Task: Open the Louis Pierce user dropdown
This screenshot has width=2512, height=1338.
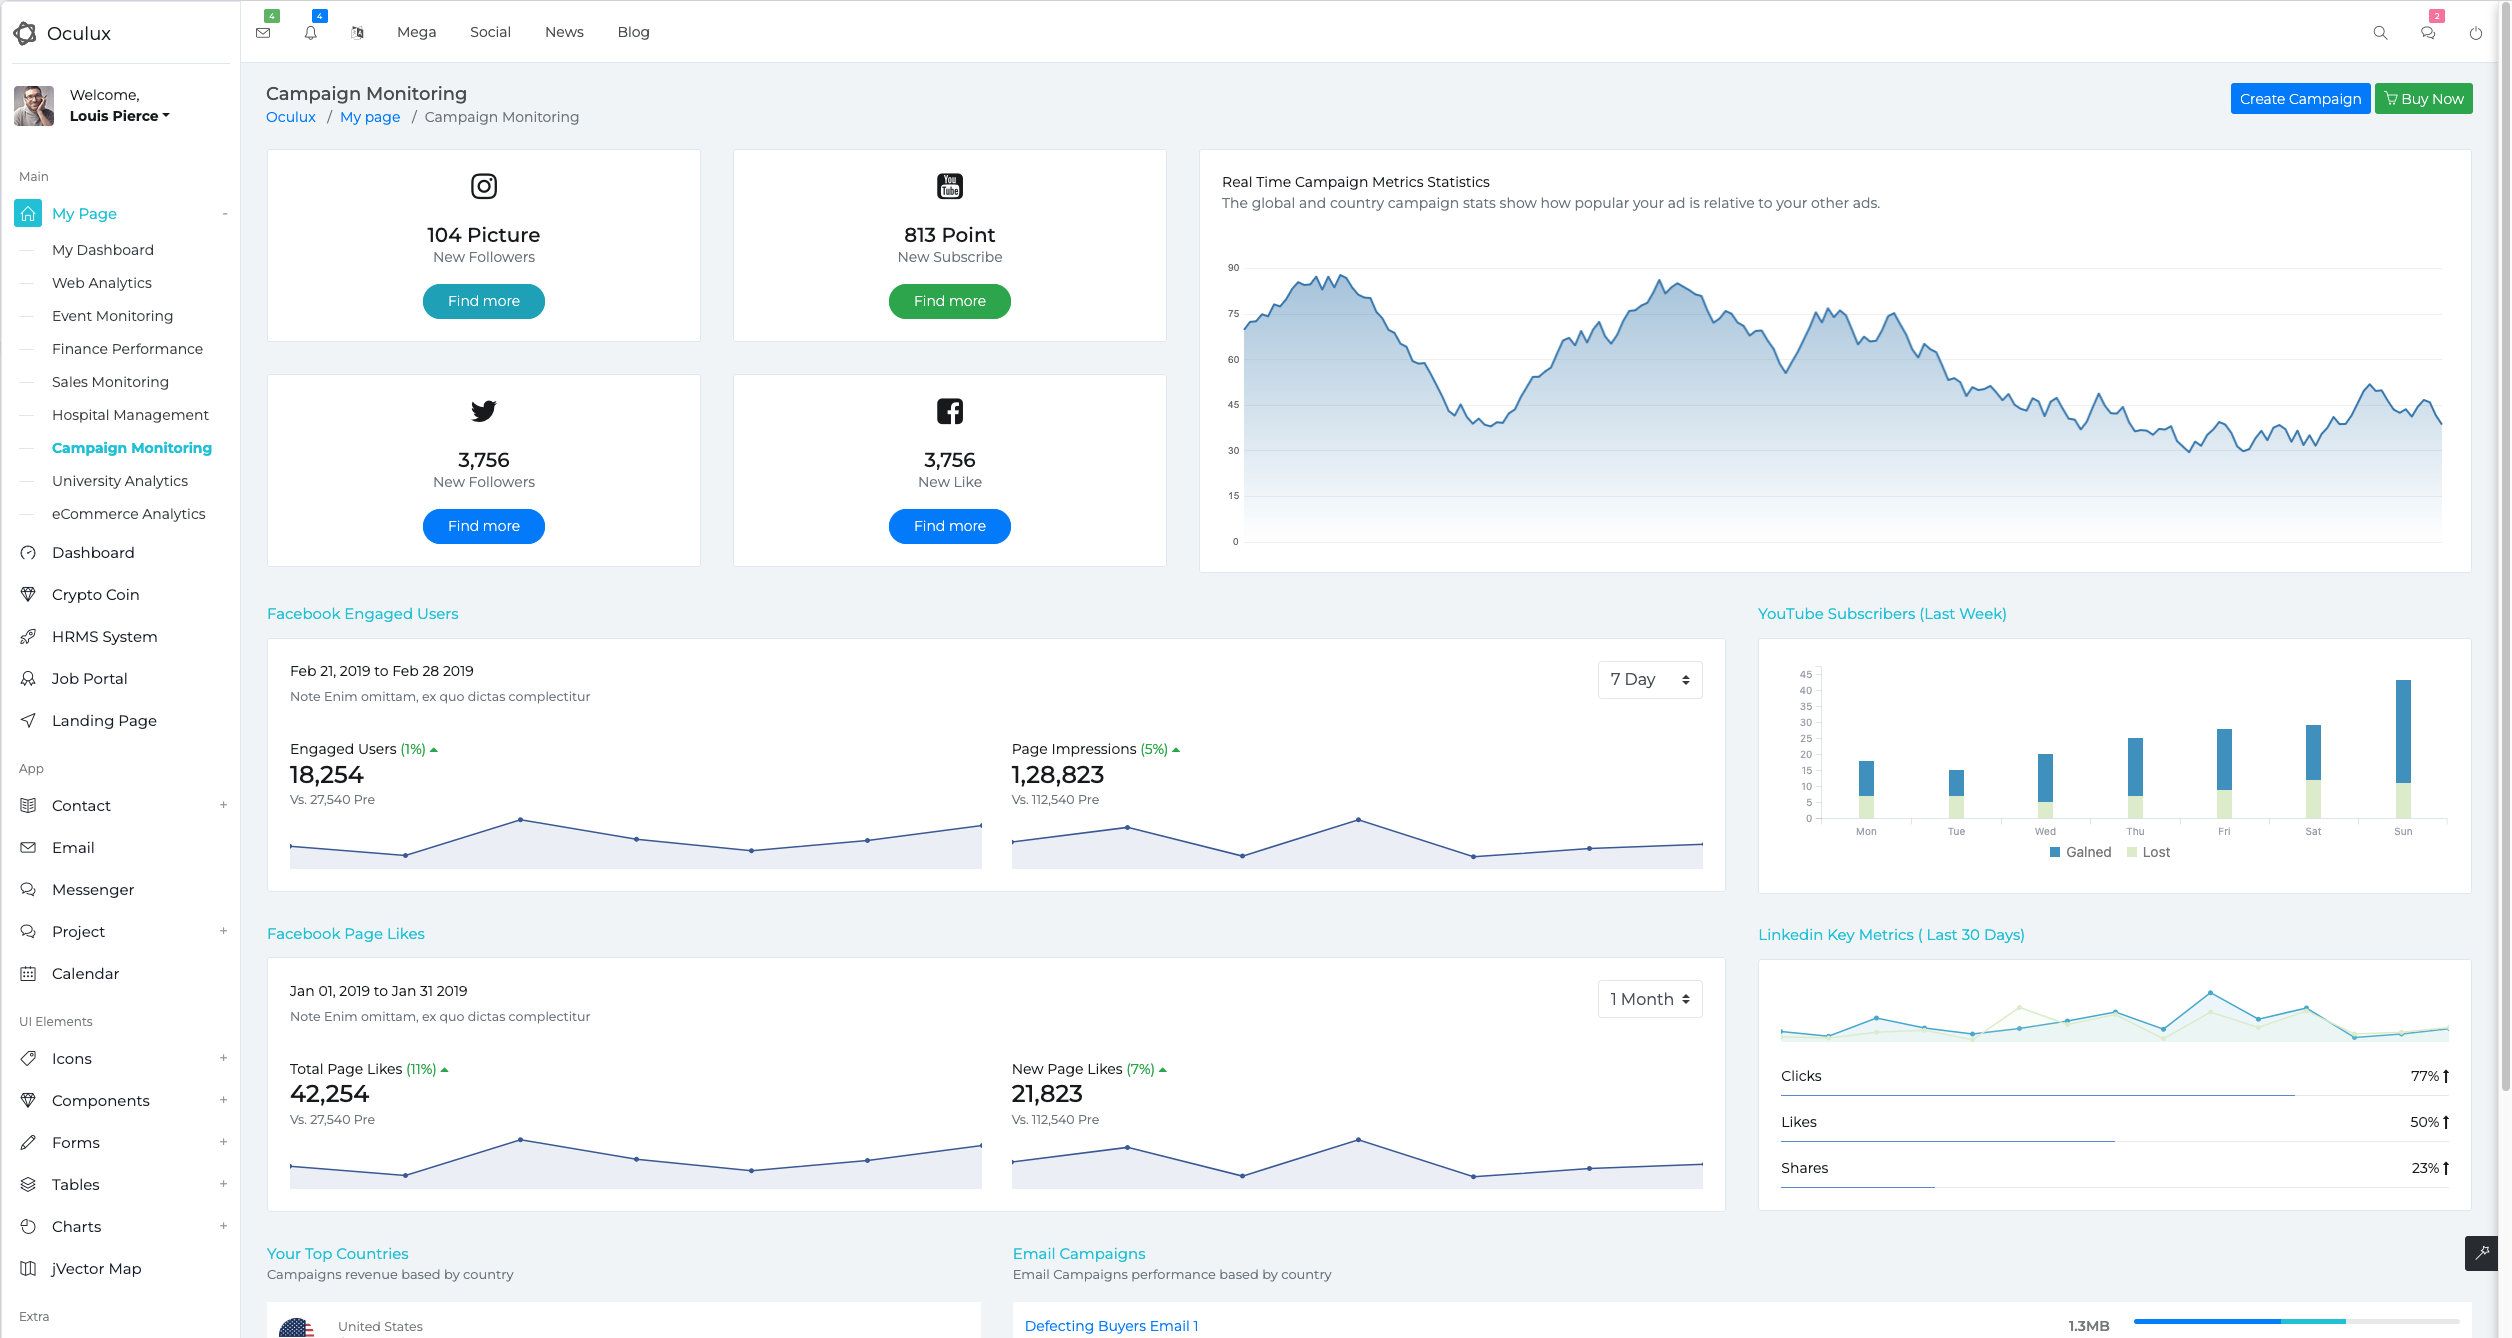Action: click(120, 116)
